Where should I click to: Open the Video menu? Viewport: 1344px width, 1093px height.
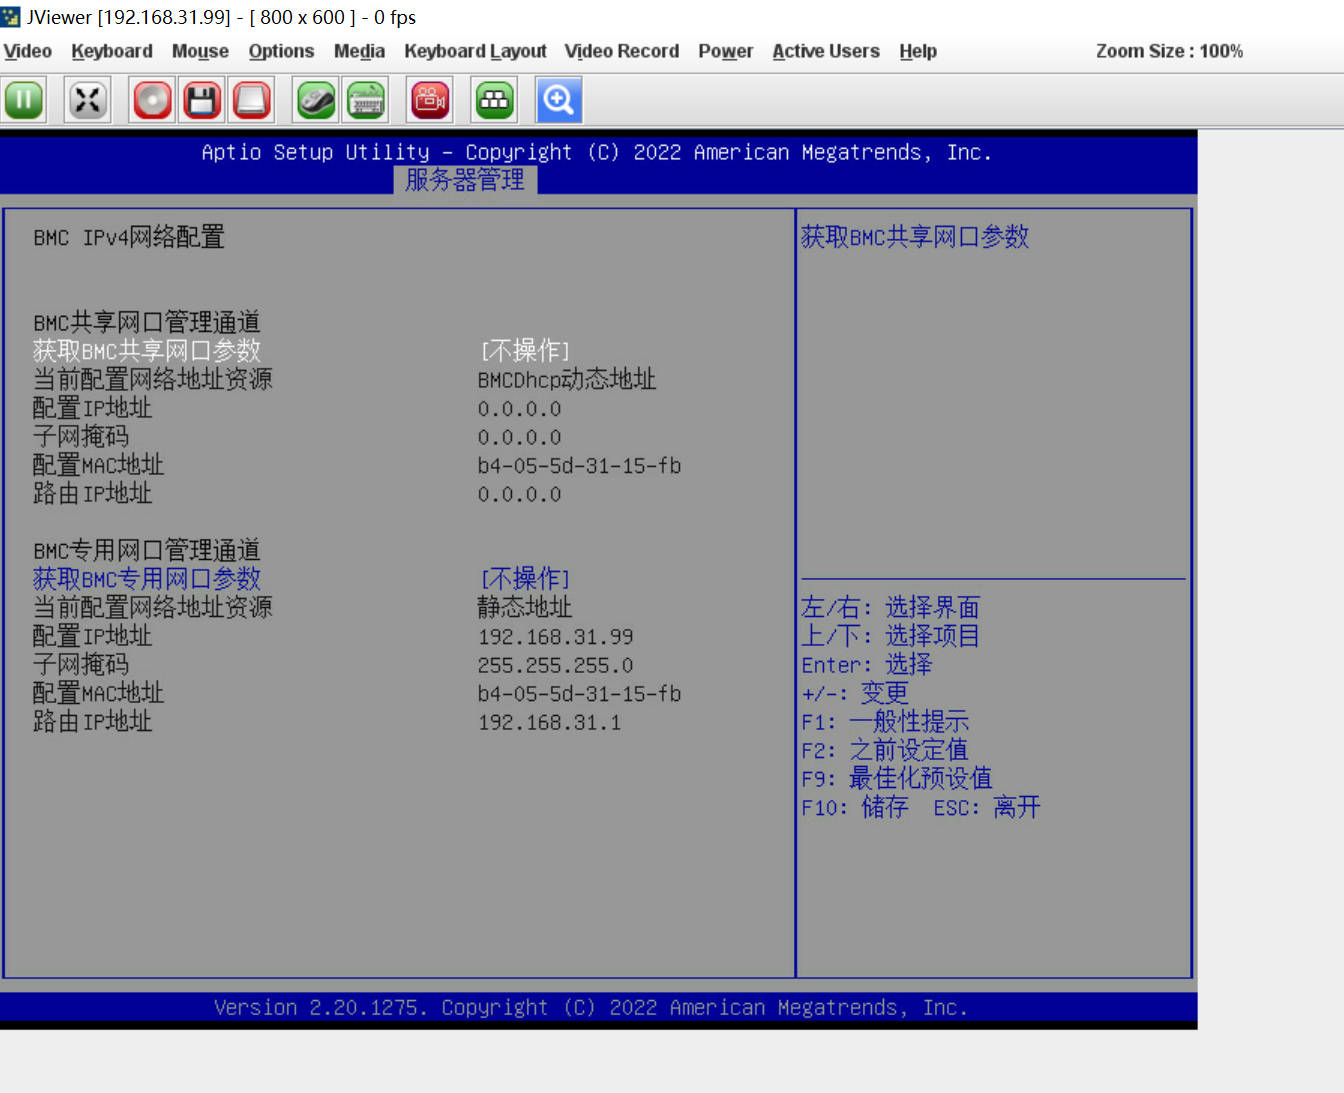[27, 51]
